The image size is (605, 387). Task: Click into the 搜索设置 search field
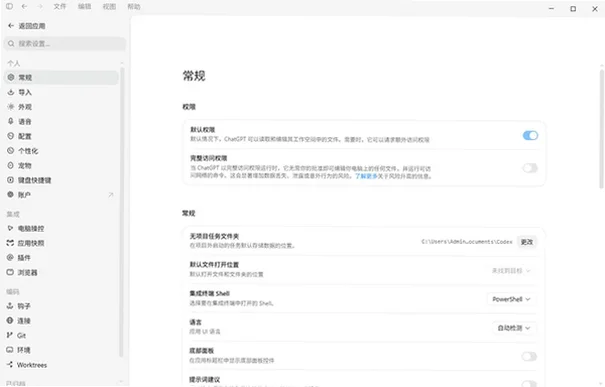pyautogui.click(x=65, y=44)
